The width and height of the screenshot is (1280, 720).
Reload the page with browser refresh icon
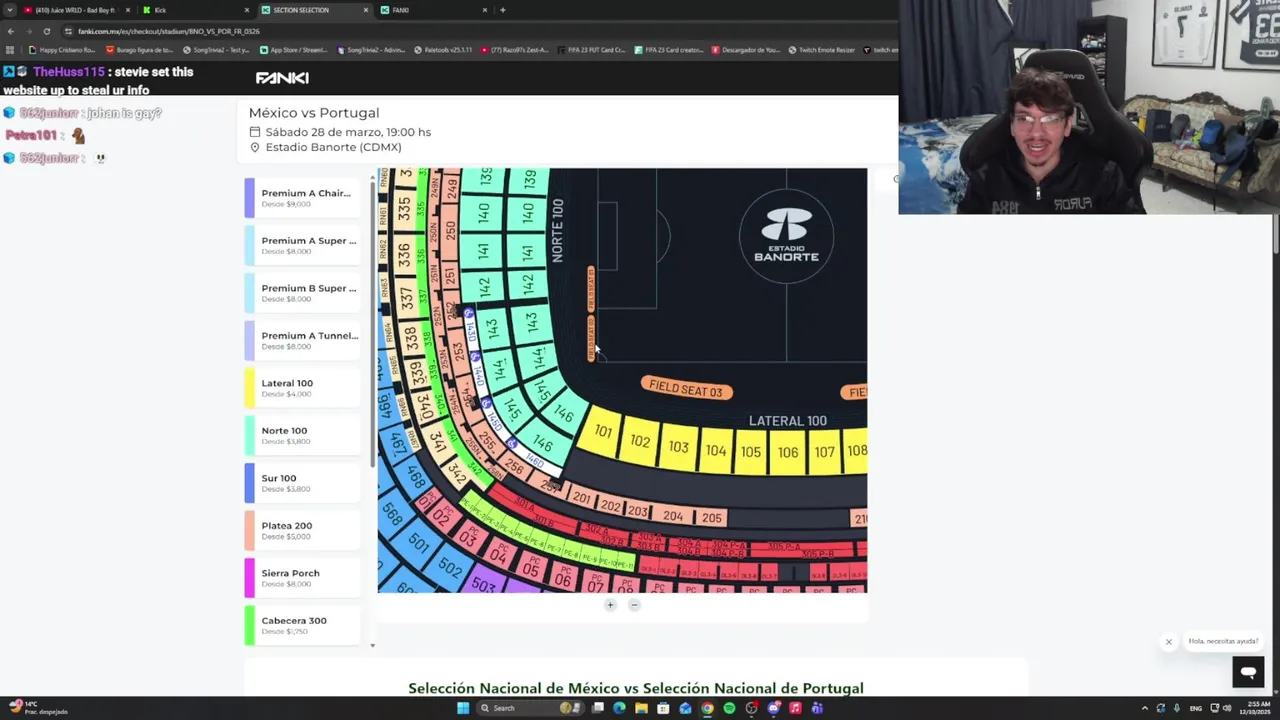pyautogui.click(x=46, y=31)
